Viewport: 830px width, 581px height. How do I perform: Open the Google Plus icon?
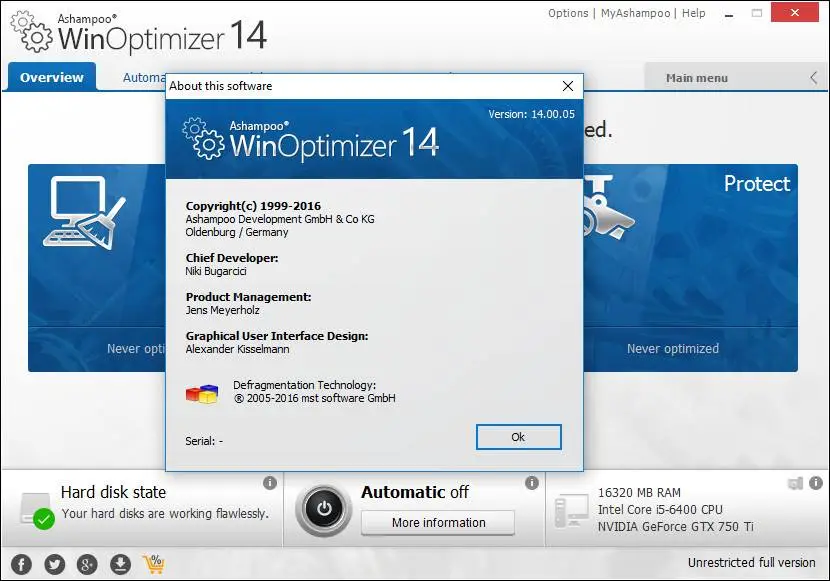click(x=87, y=564)
